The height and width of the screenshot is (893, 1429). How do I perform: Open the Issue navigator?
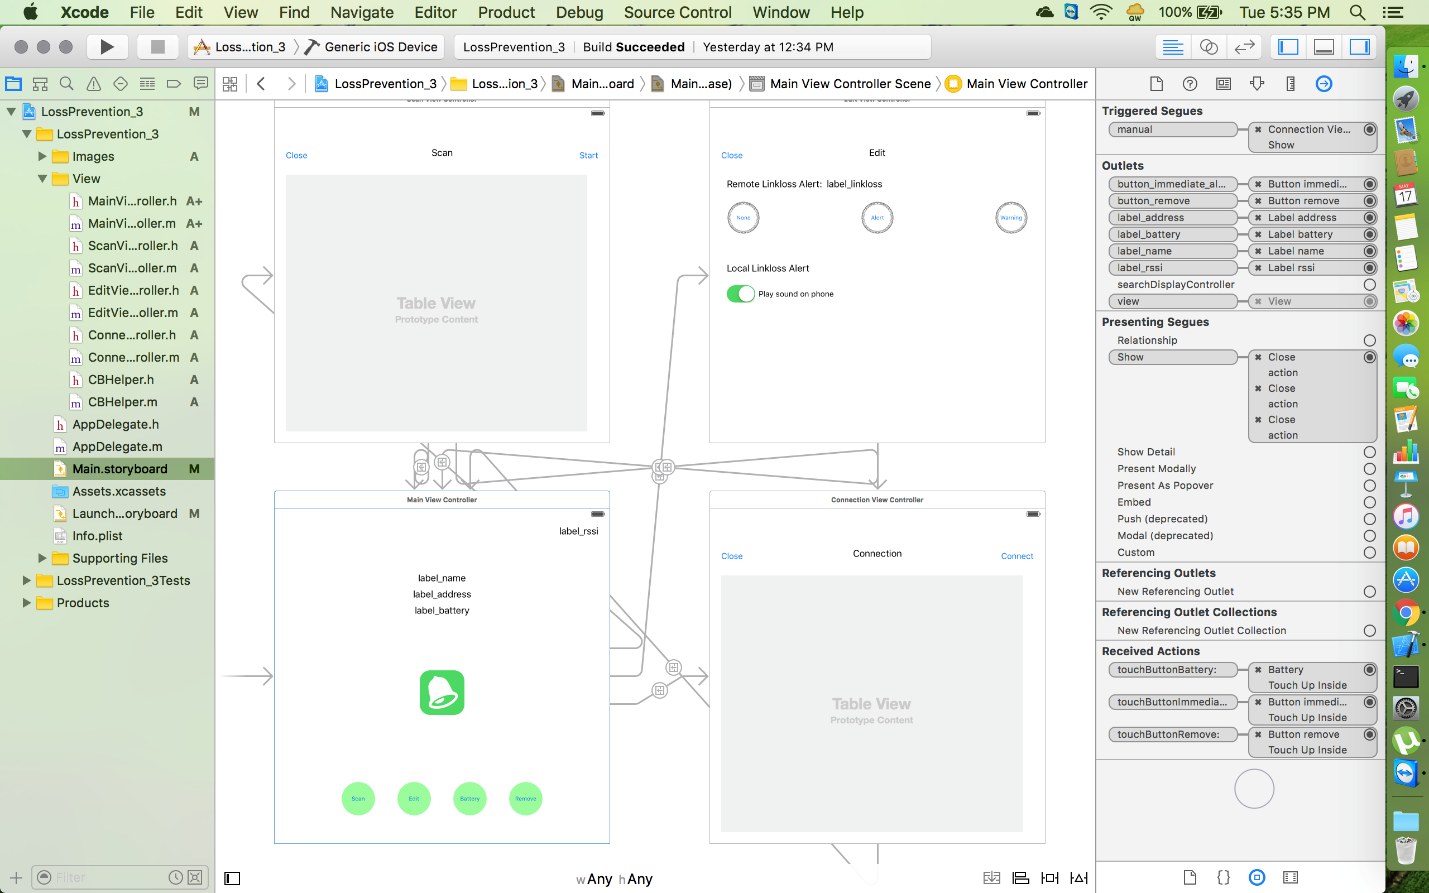93,84
